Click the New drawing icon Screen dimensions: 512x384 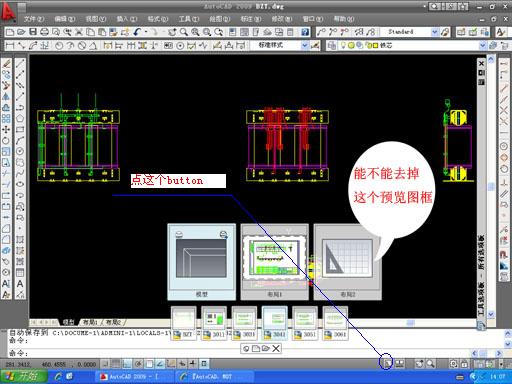tap(10, 32)
